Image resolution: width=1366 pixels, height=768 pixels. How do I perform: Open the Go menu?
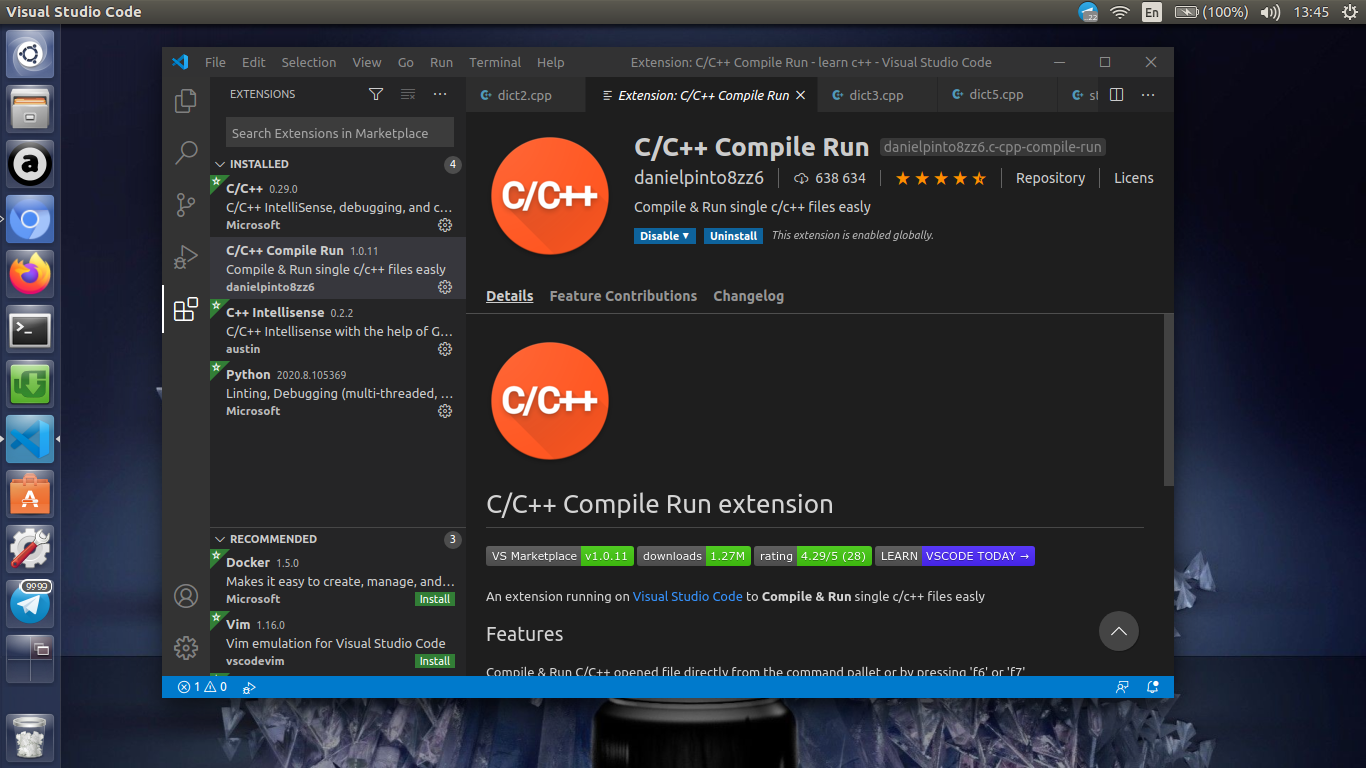pyautogui.click(x=405, y=62)
